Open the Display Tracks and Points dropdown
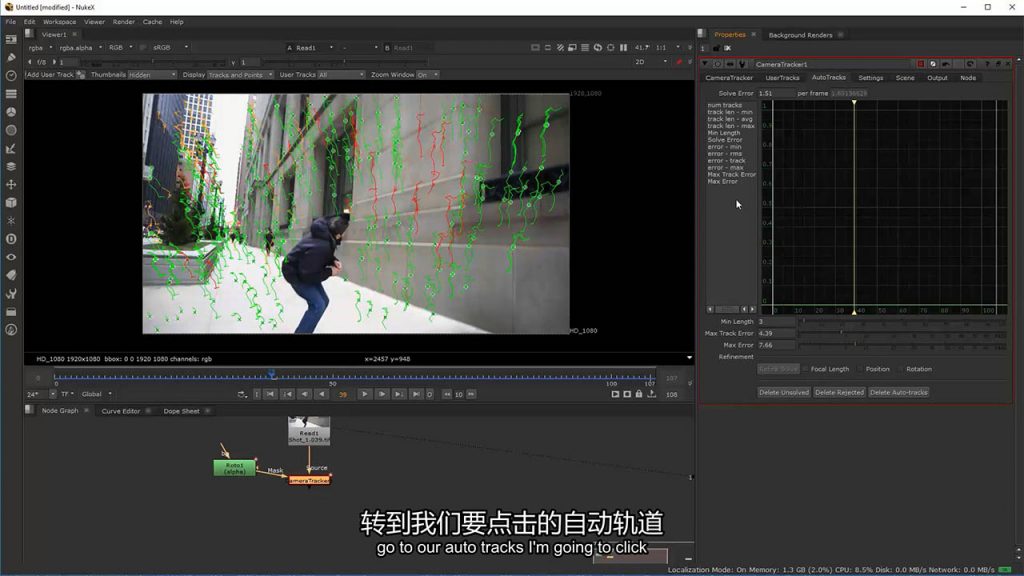 click(x=238, y=75)
